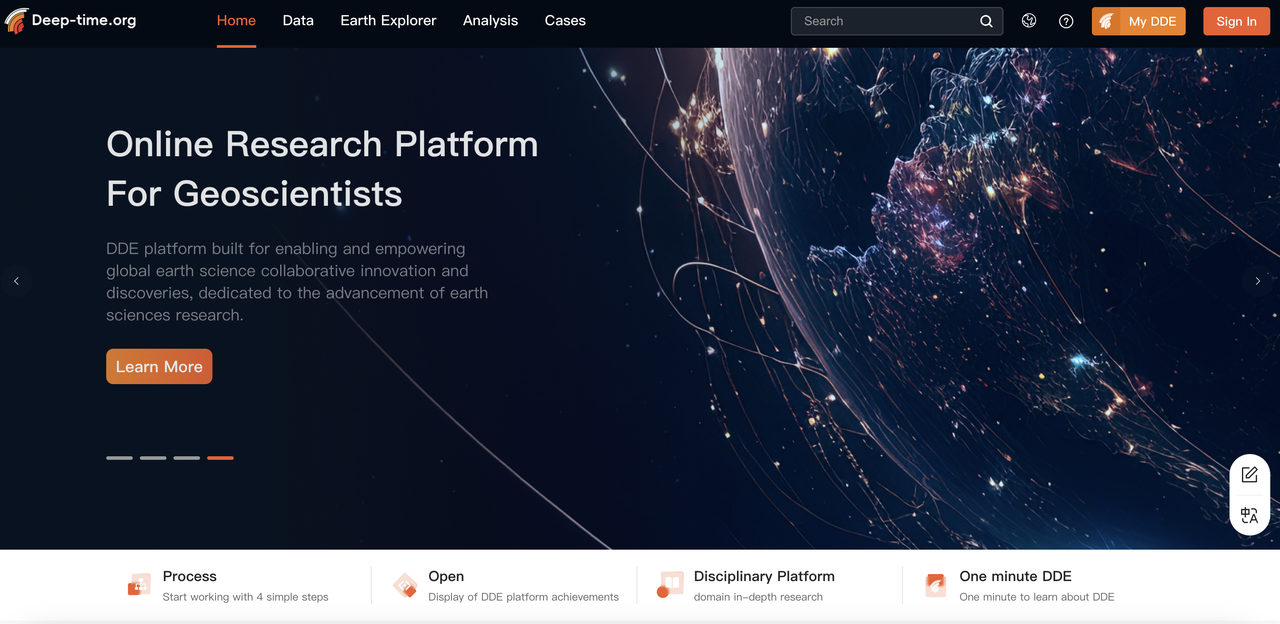Open the Open achievements link

pos(446,576)
